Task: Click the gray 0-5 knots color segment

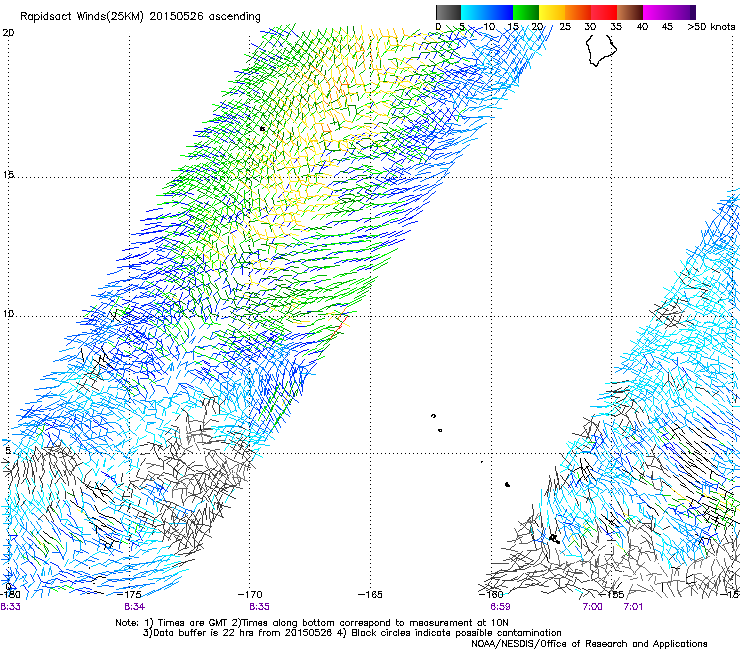Action: (x=448, y=12)
